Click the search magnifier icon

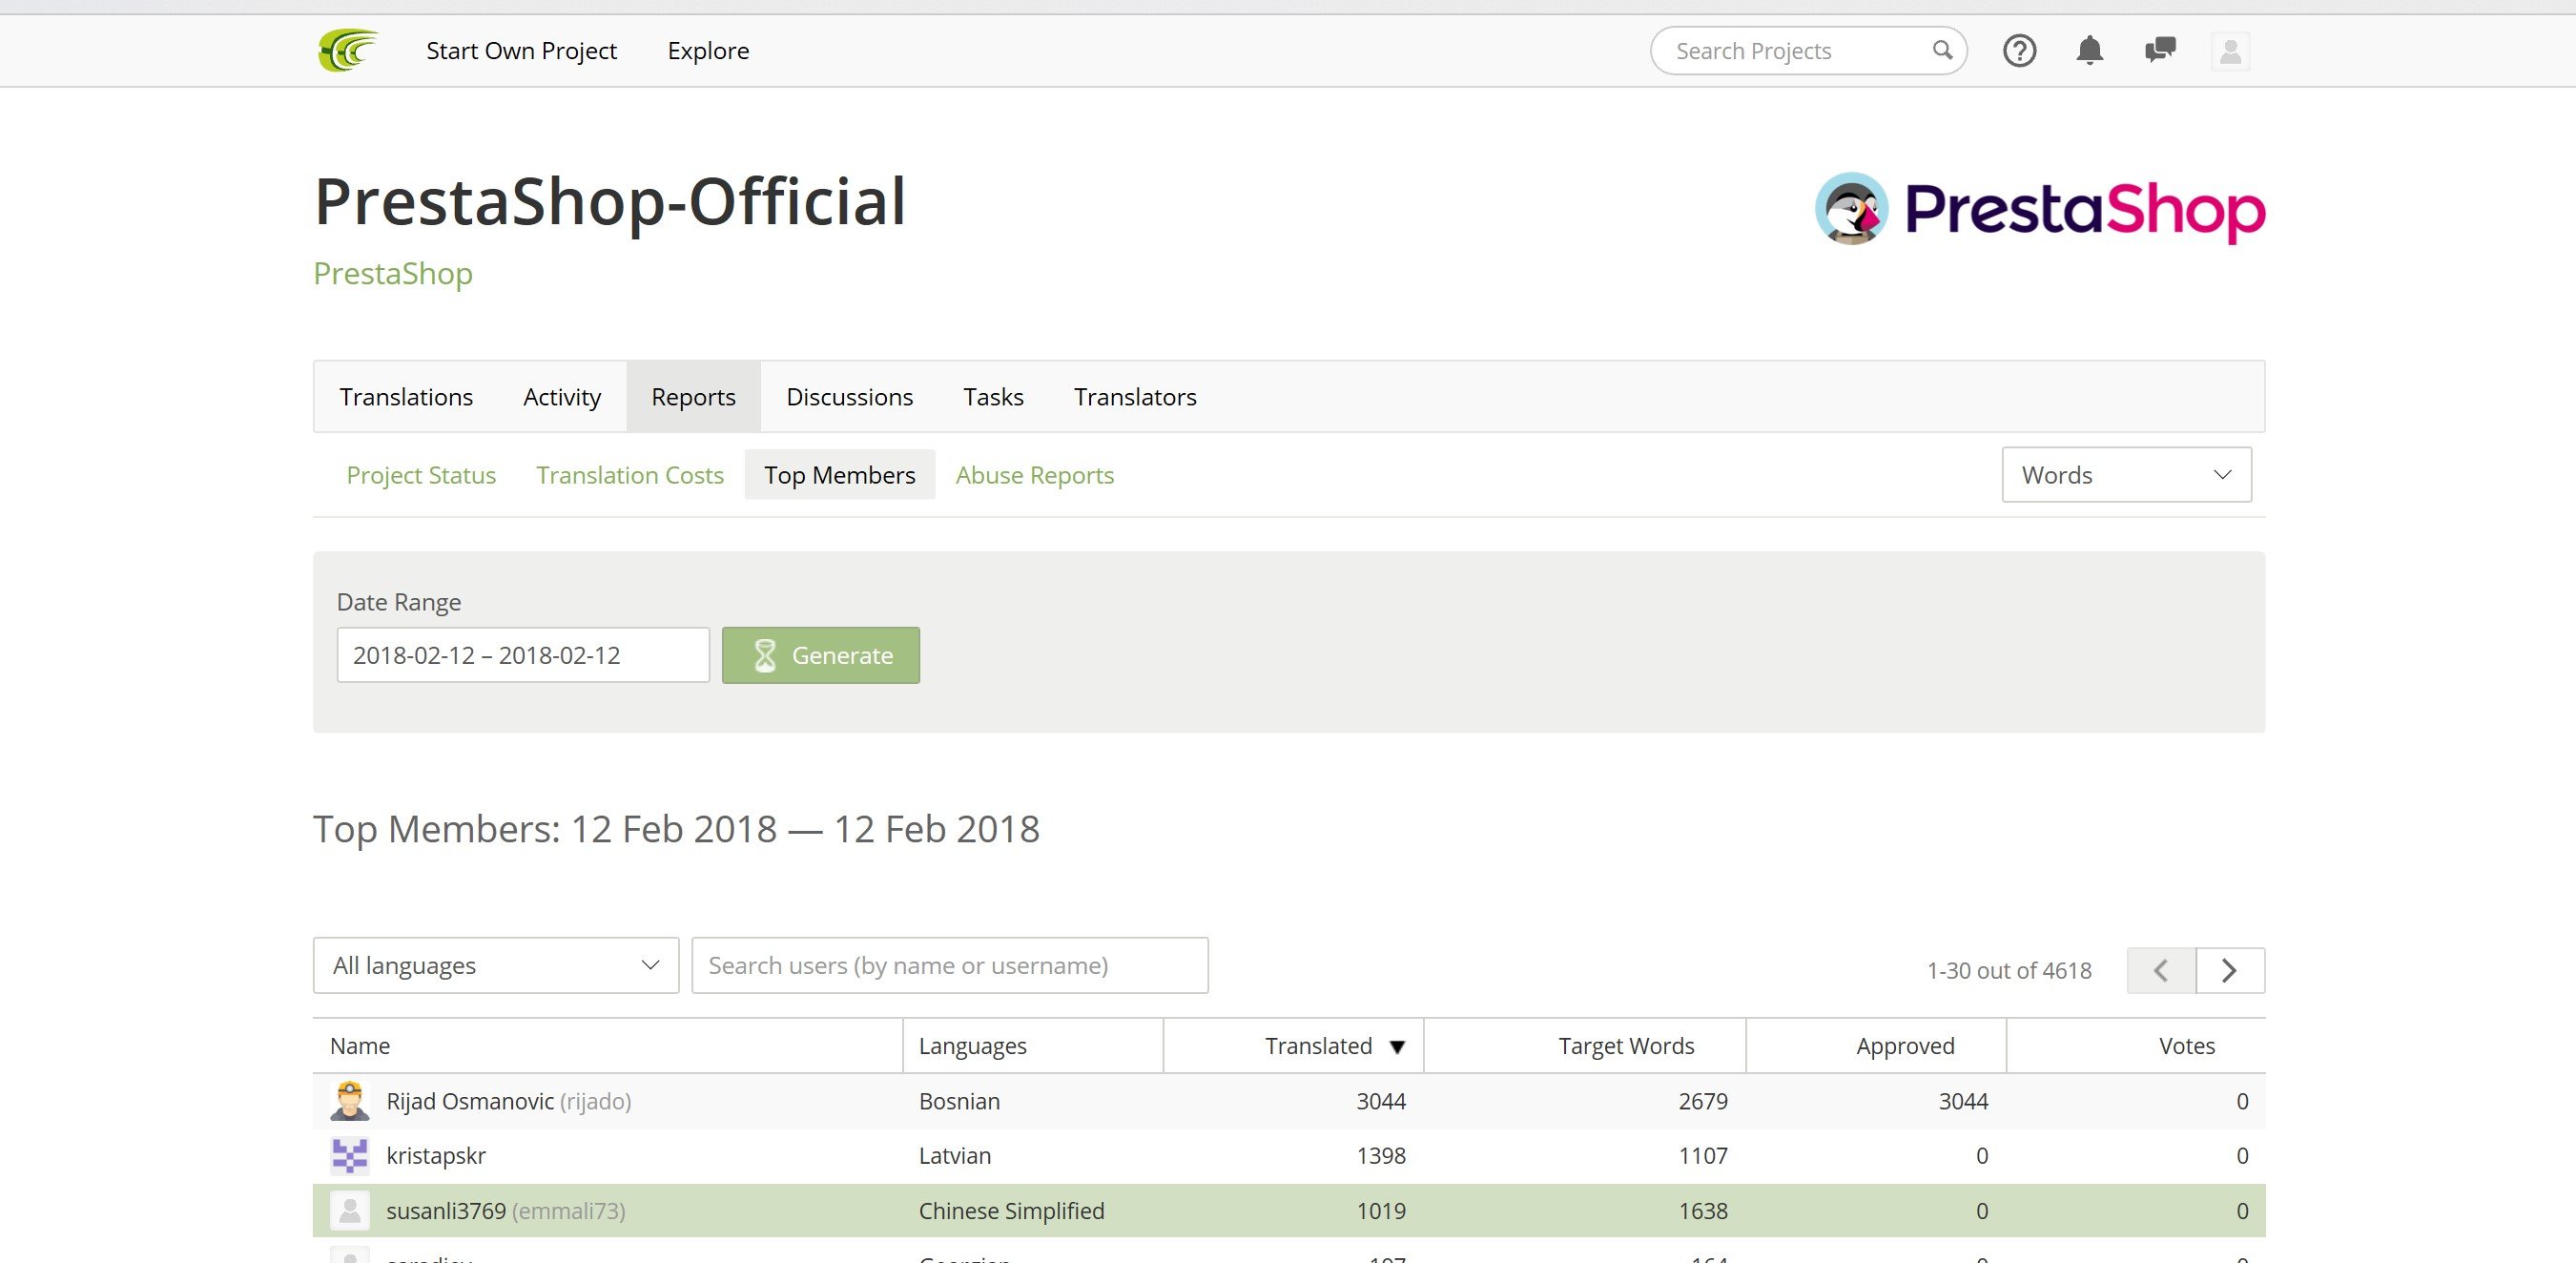point(1942,50)
